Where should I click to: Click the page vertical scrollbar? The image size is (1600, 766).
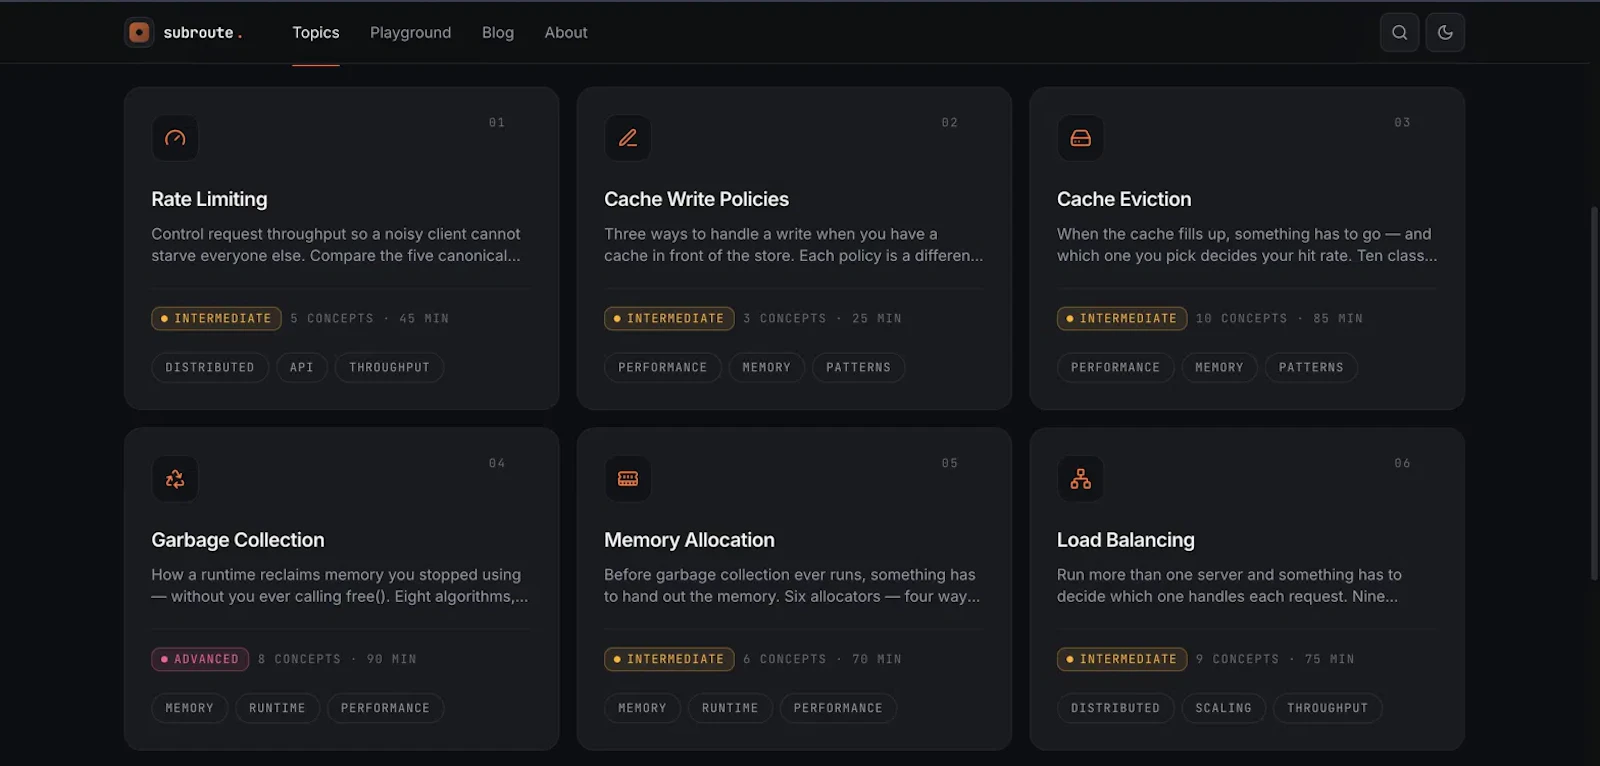pos(1594,393)
